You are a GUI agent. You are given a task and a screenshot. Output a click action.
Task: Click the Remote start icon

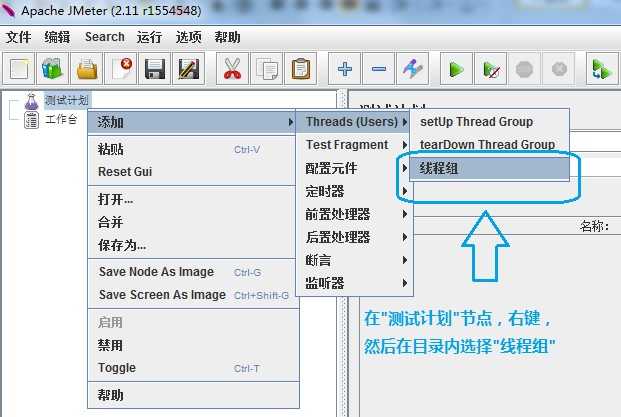[x=602, y=69]
